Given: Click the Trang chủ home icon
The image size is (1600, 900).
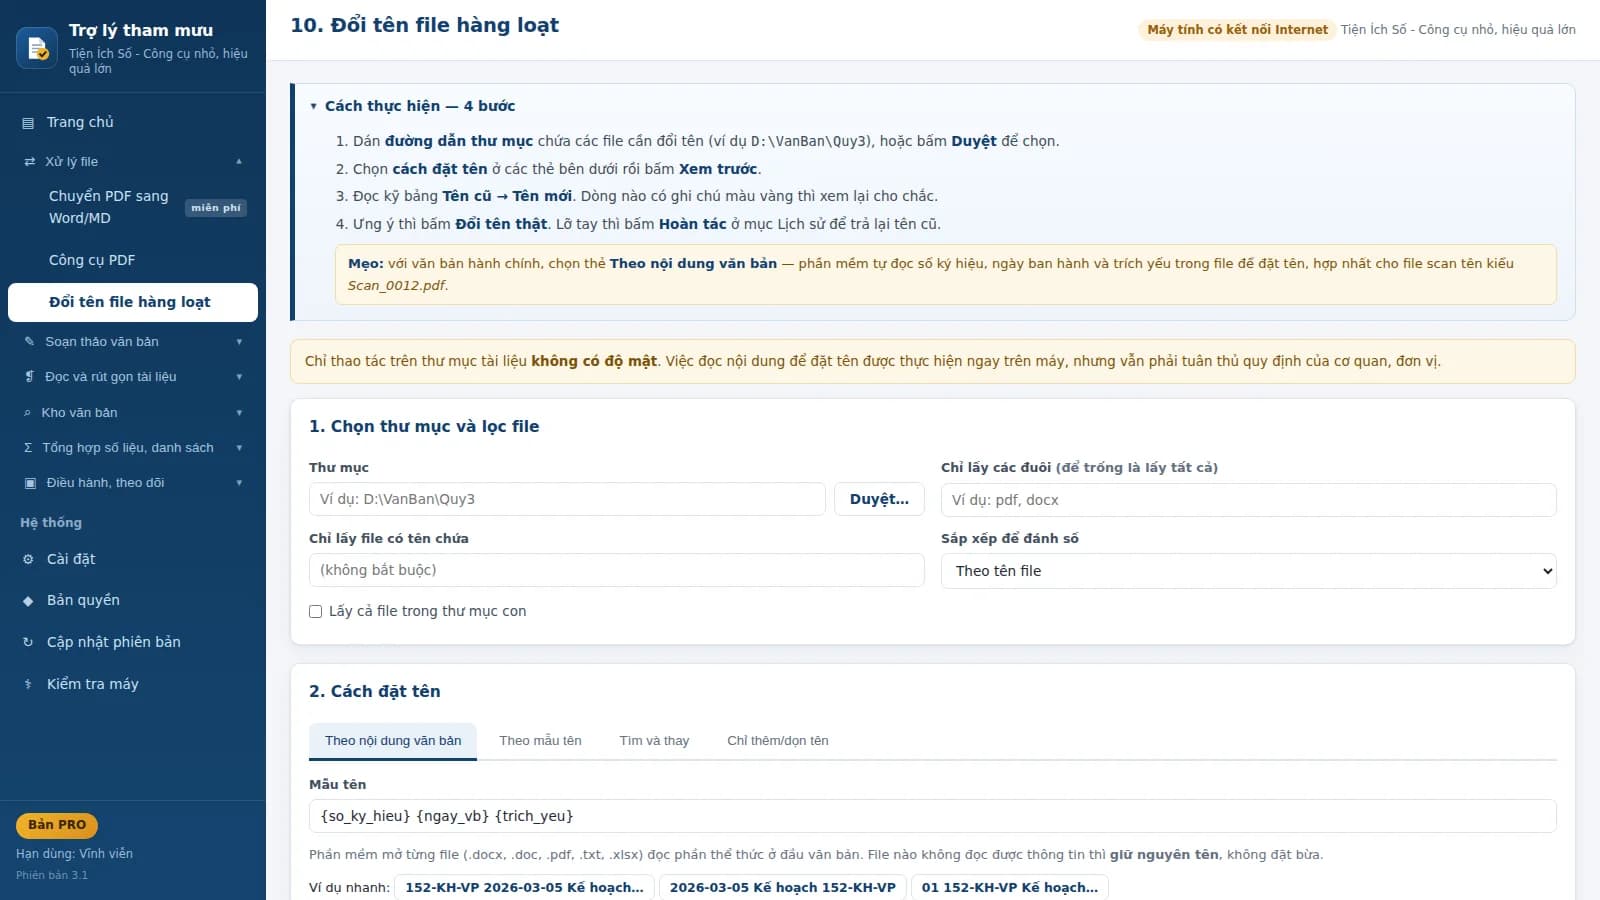Looking at the screenshot, I should pos(28,123).
